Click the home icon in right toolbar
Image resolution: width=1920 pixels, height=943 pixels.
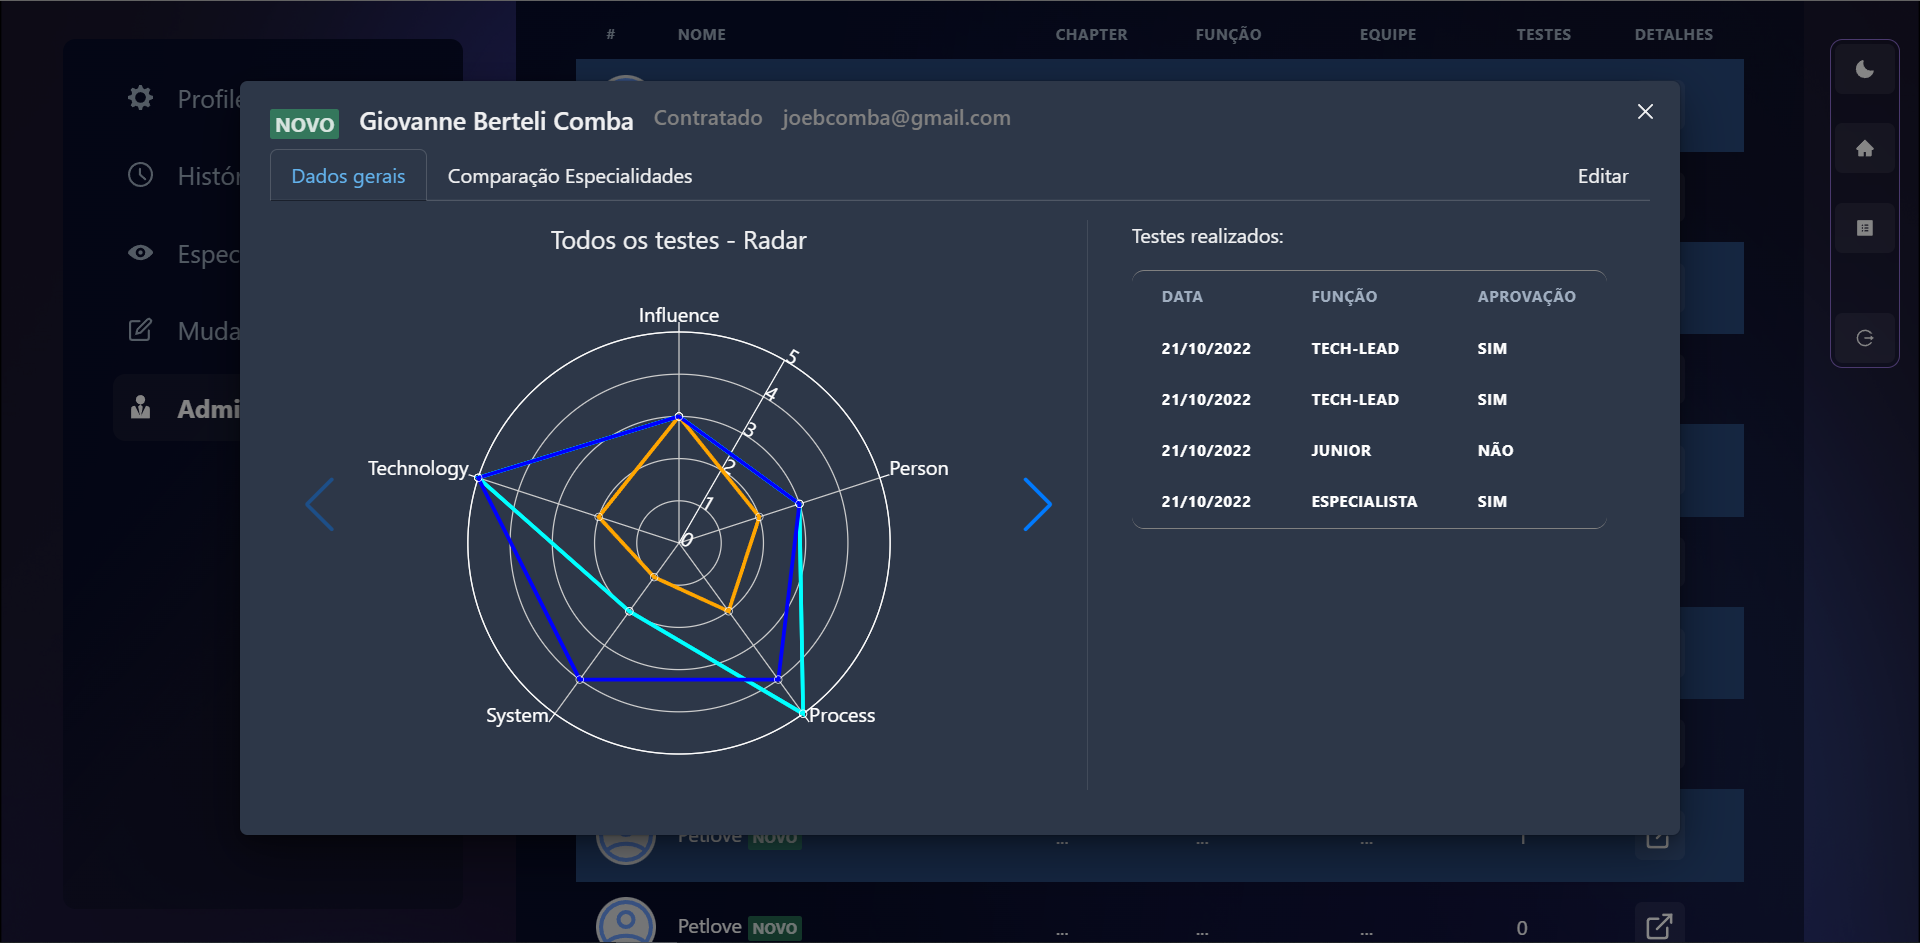coord(1864,149)
